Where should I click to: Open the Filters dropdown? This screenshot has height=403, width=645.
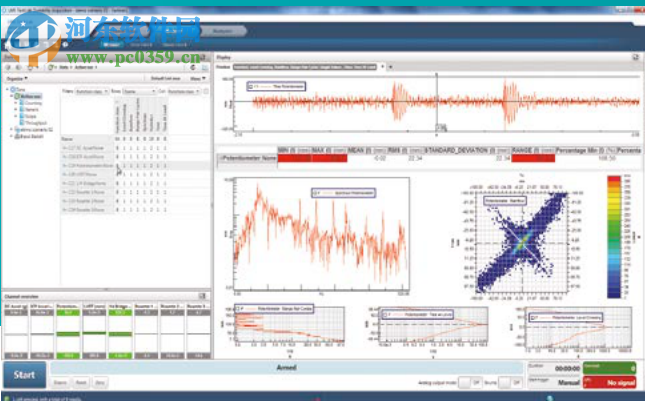[x=92, y=91]
